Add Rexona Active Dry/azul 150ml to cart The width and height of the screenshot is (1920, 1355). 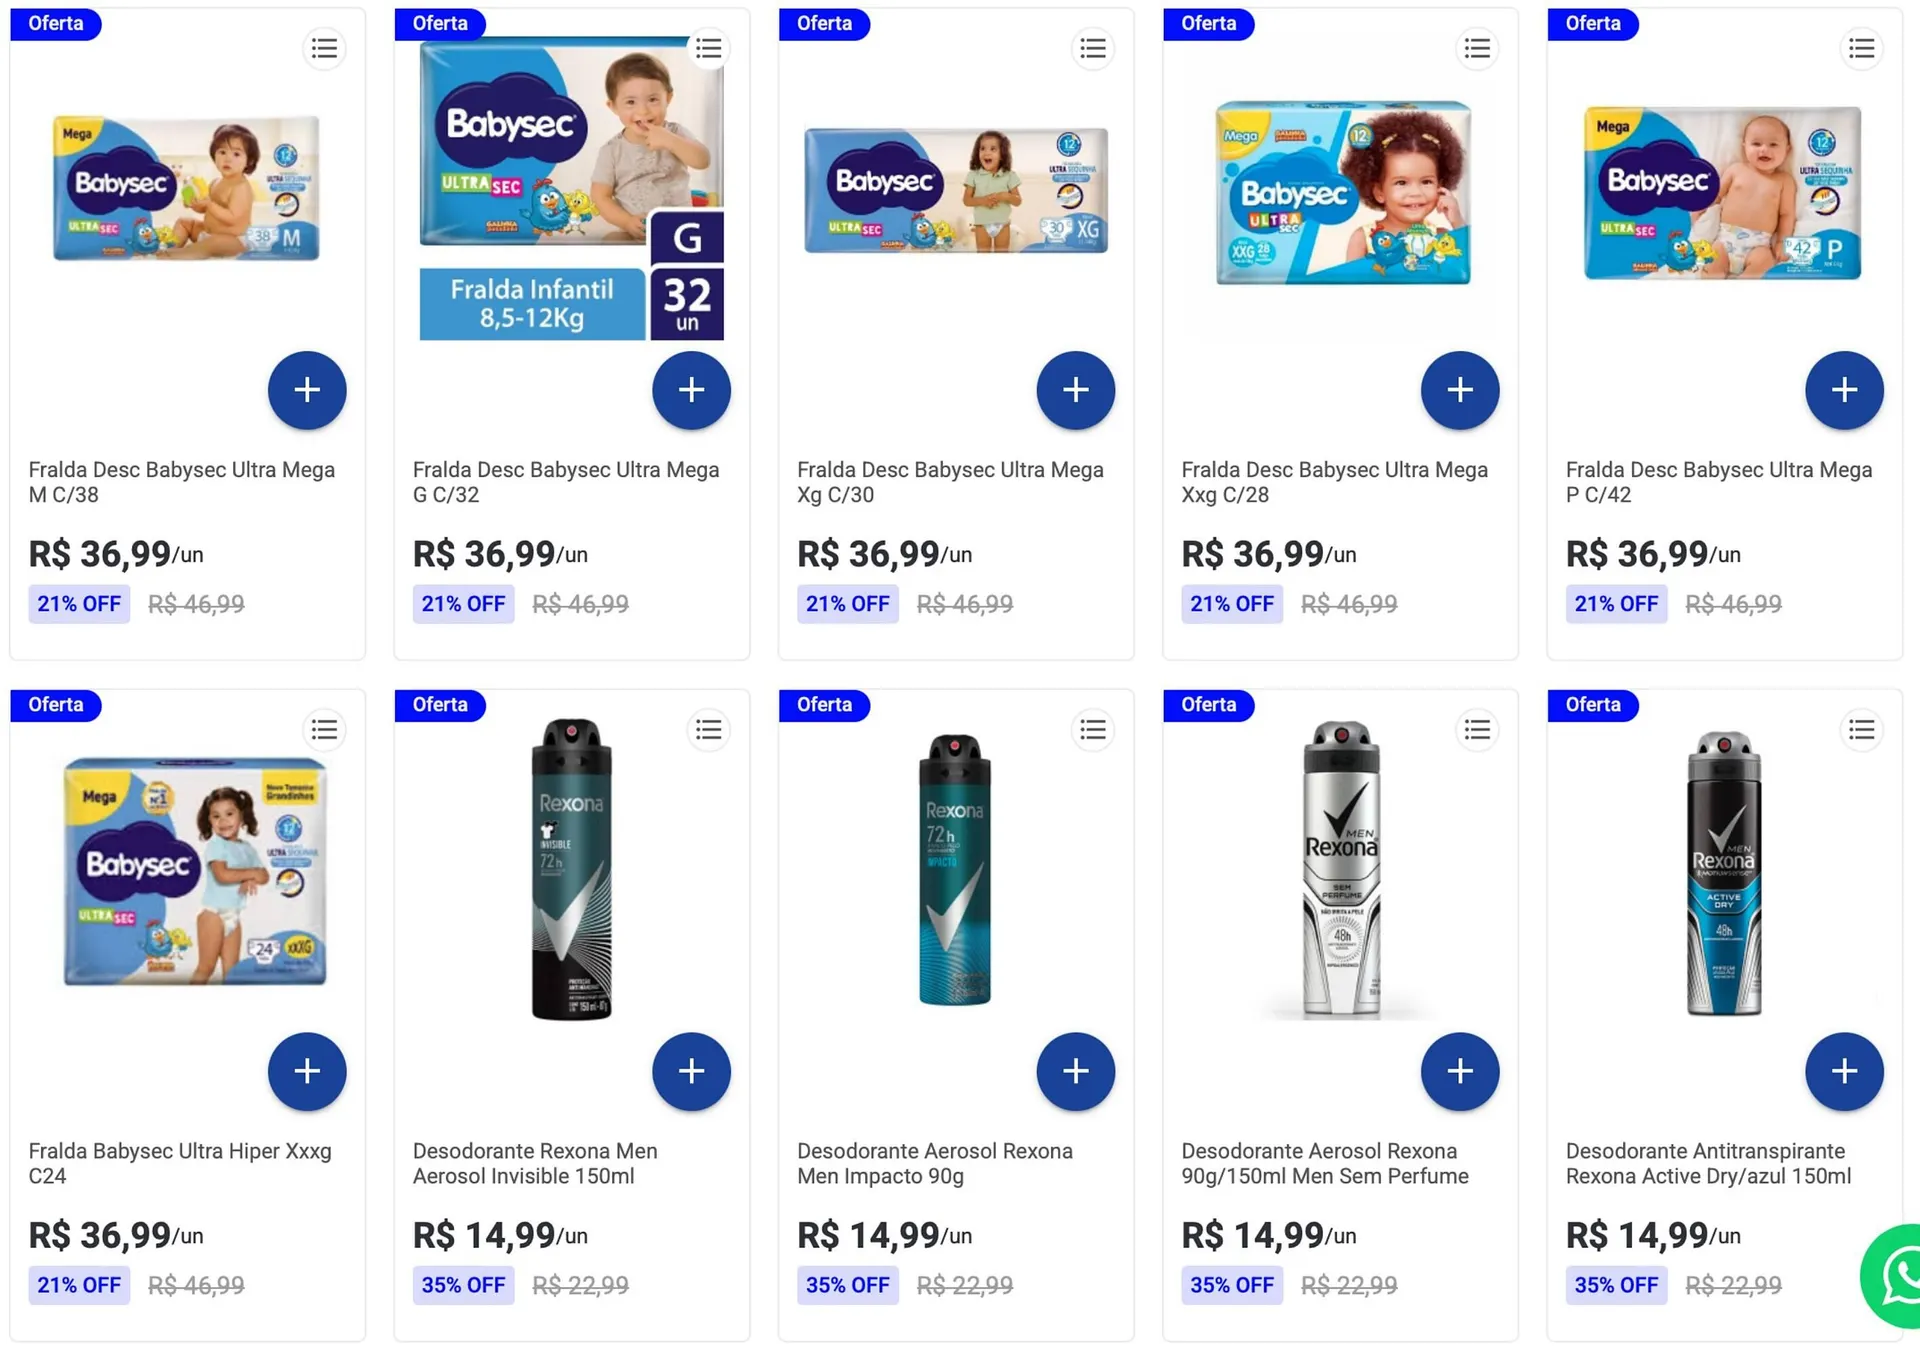pos(1843,1071)
